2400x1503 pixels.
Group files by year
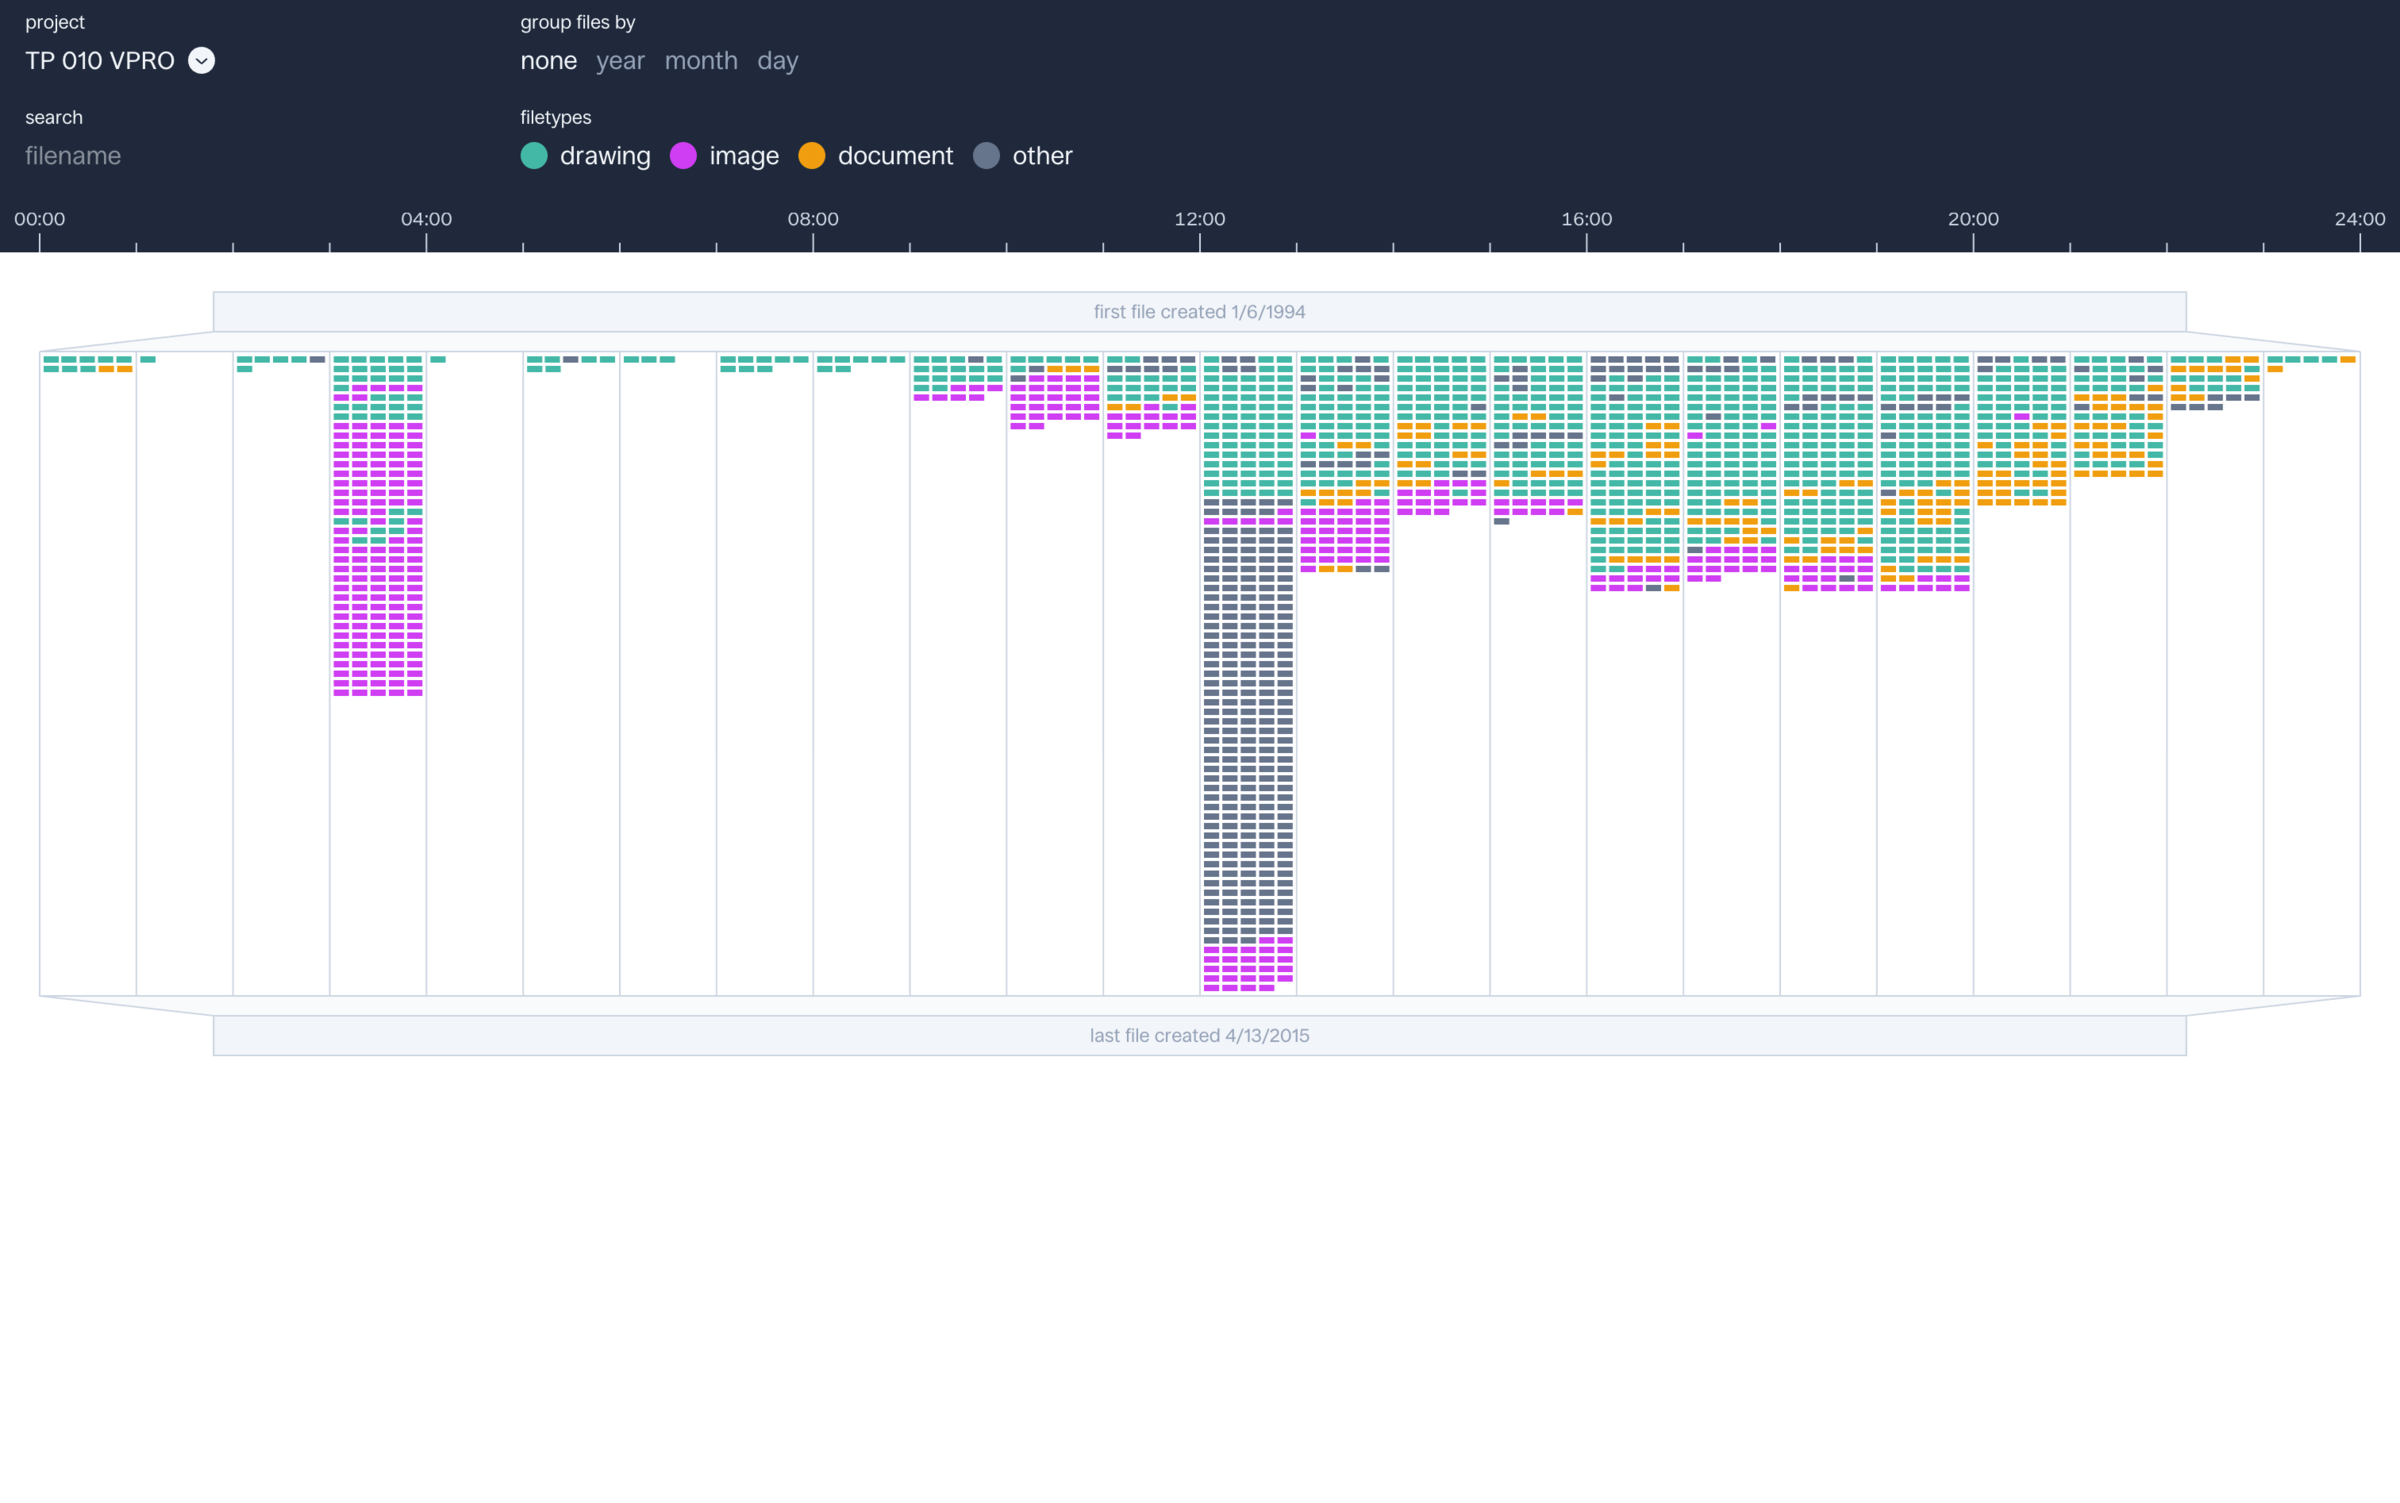(620, 61)
